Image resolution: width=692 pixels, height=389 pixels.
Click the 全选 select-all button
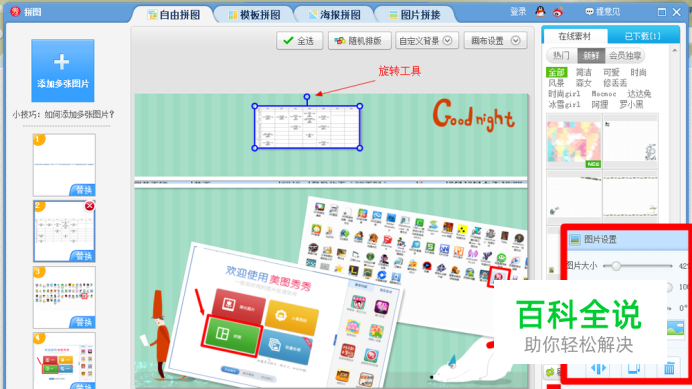(x=300, y=41)
